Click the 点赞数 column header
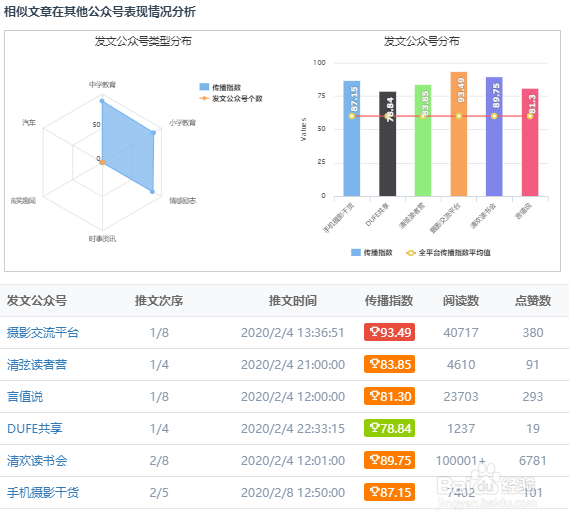The height and width of the screenshot is (524, 570). (x=533, y=301)
